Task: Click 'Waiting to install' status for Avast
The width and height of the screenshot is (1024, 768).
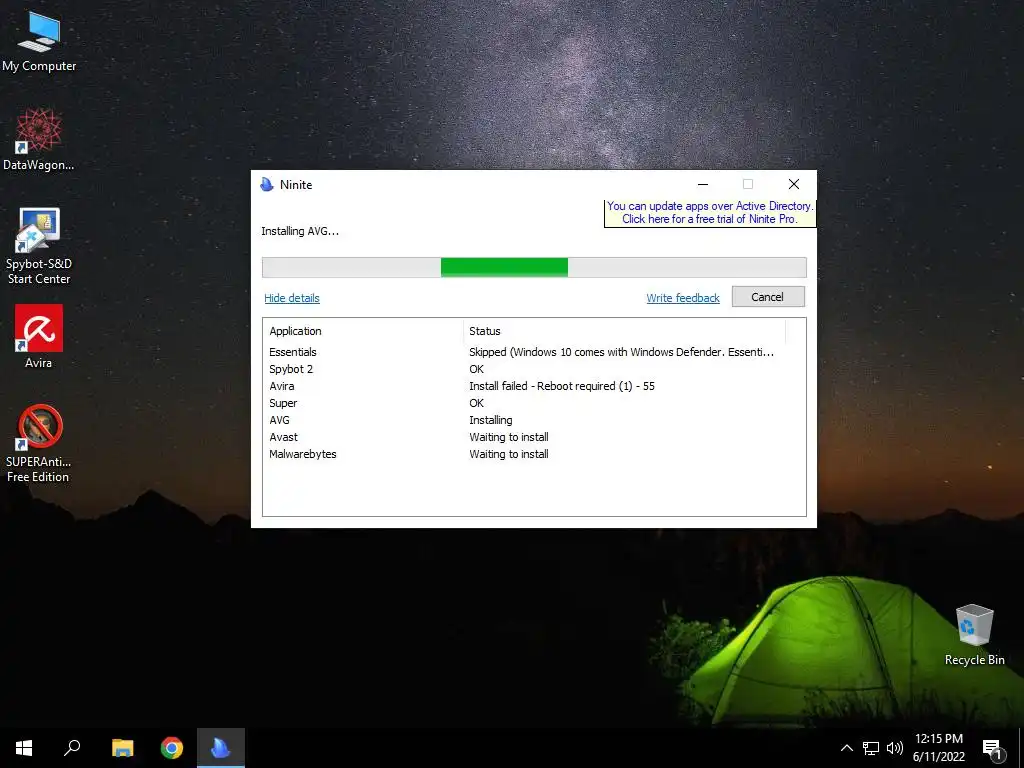Action: (x=509, y=437)
